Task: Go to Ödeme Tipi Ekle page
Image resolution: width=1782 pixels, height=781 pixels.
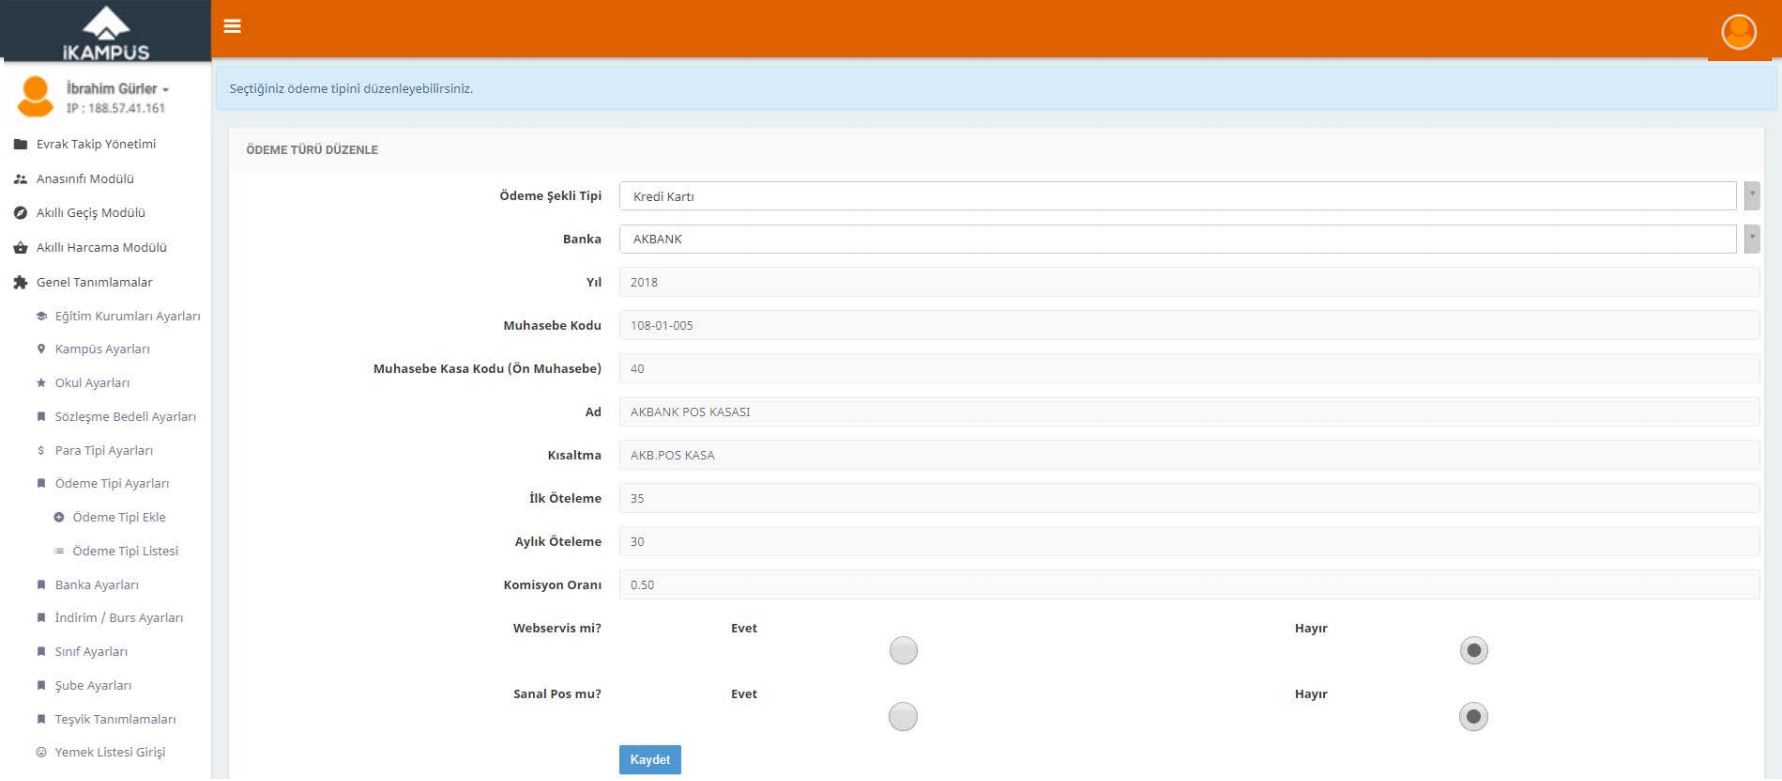Action: (x=119, y=518)
